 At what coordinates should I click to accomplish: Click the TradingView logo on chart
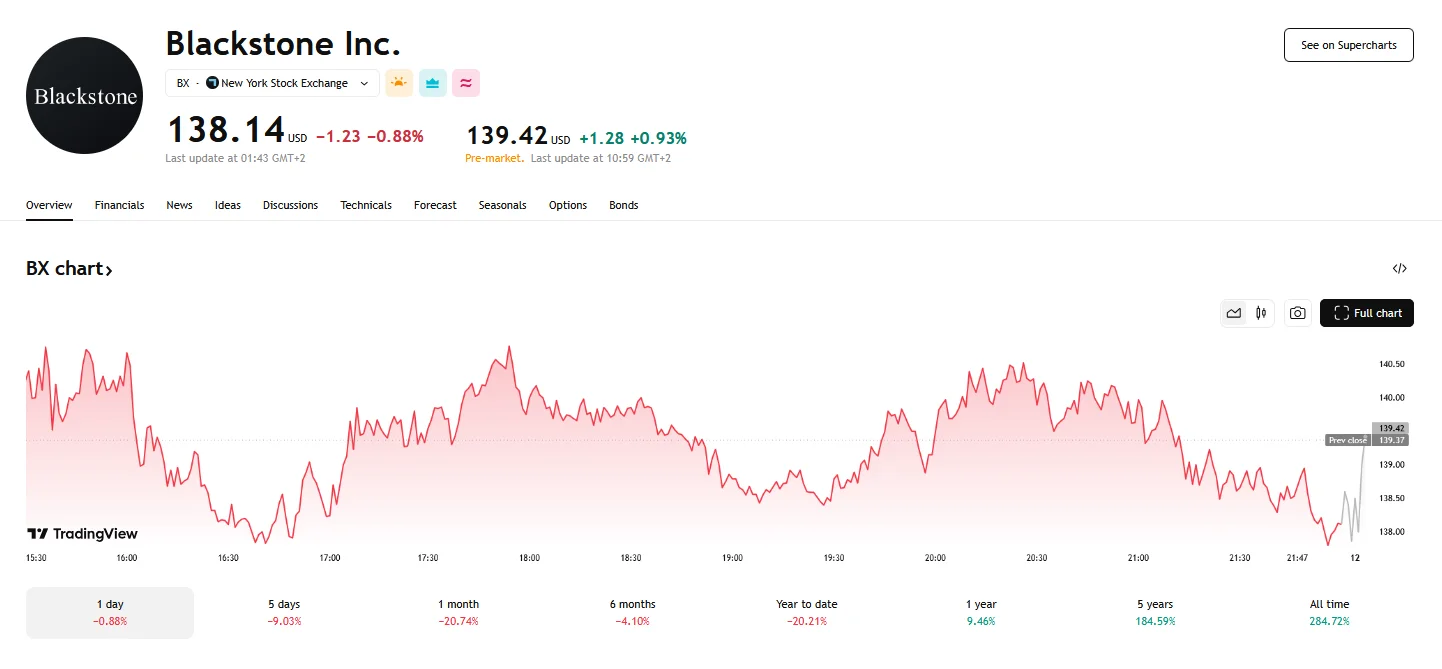[x=82, y=534]
